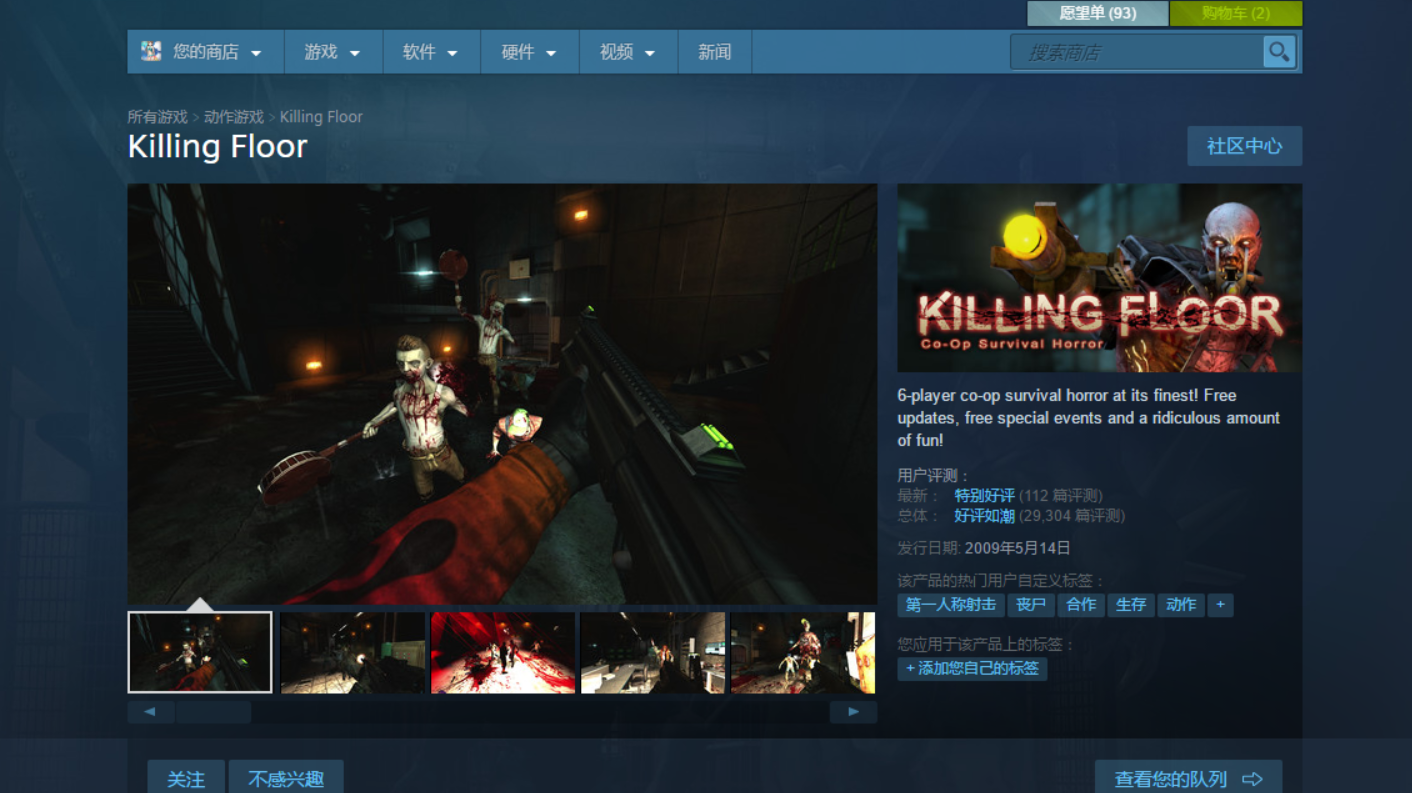Click the 关注 follow button
This screenshot has width=1412, height=793.
pos(186,778)
